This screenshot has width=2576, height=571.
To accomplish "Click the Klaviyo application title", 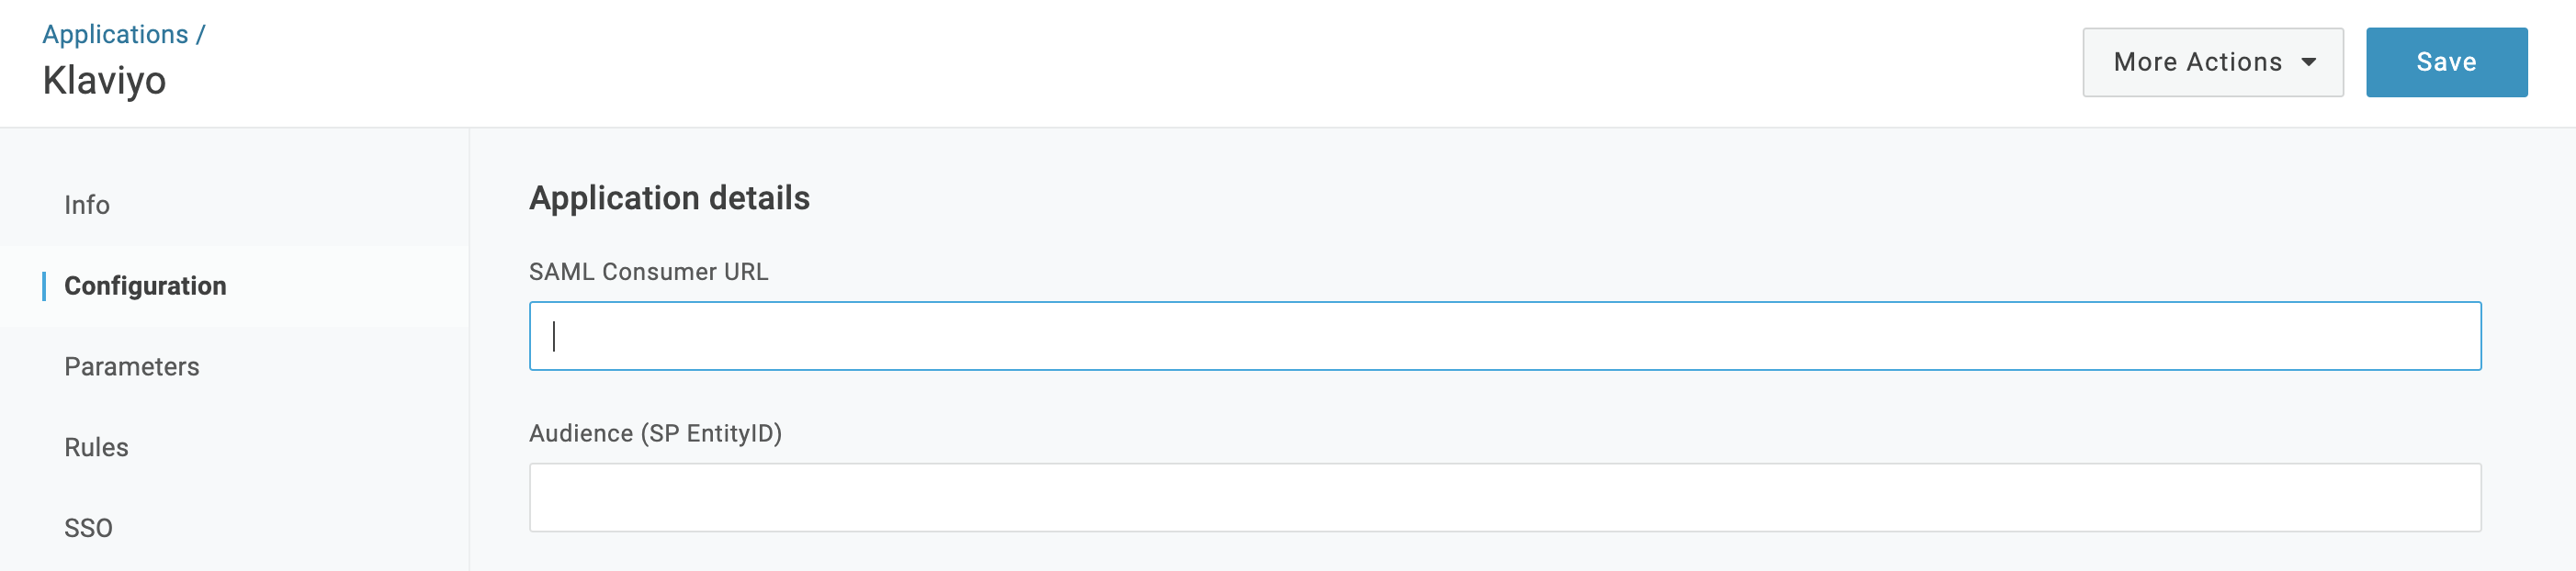I will coord(106,79).
